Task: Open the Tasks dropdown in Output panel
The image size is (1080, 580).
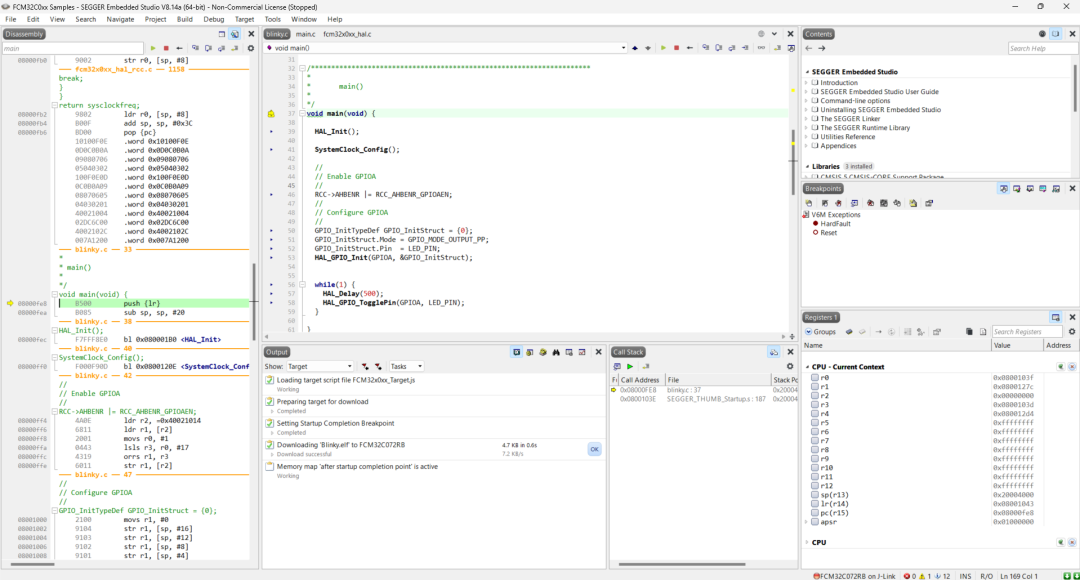Action: coord(405,367)
